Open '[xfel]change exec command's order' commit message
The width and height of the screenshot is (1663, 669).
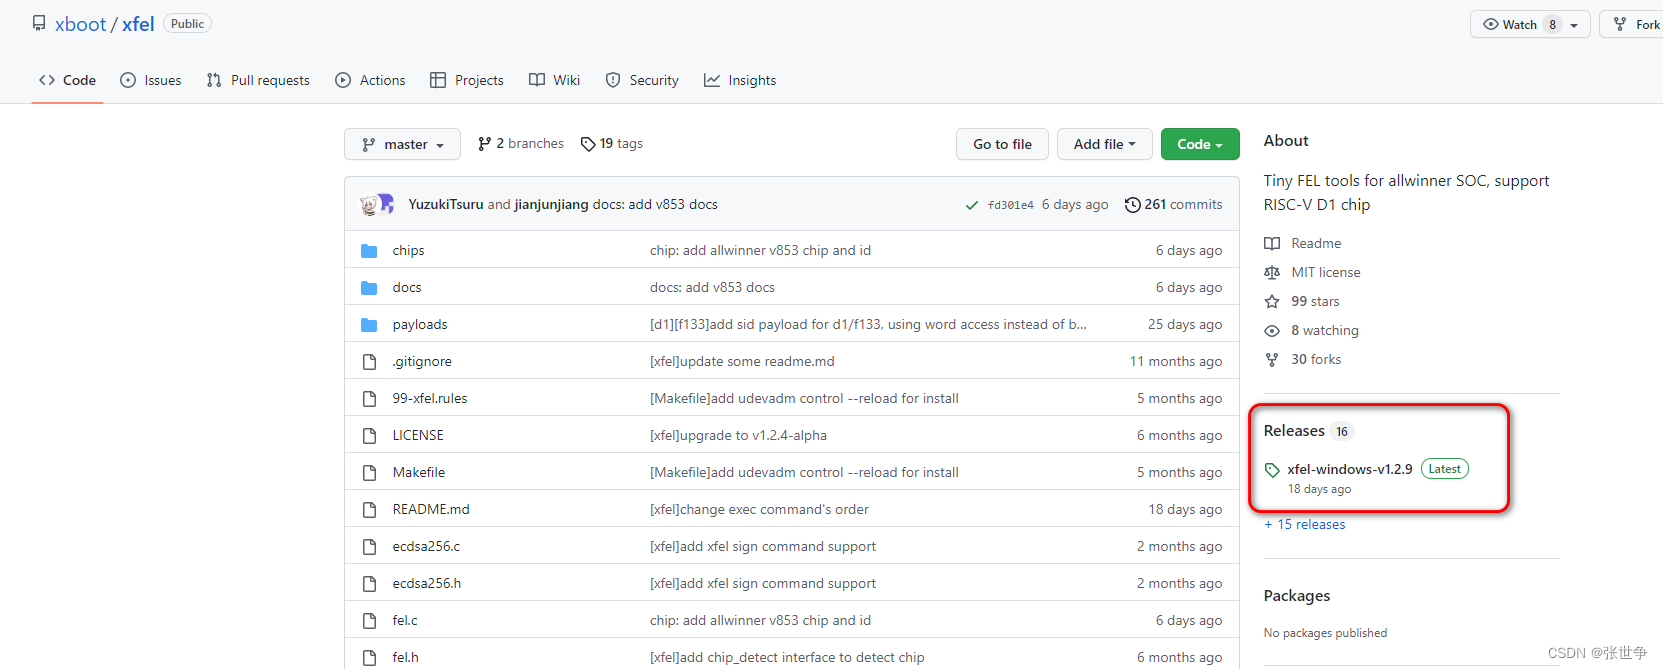point(759,510)
